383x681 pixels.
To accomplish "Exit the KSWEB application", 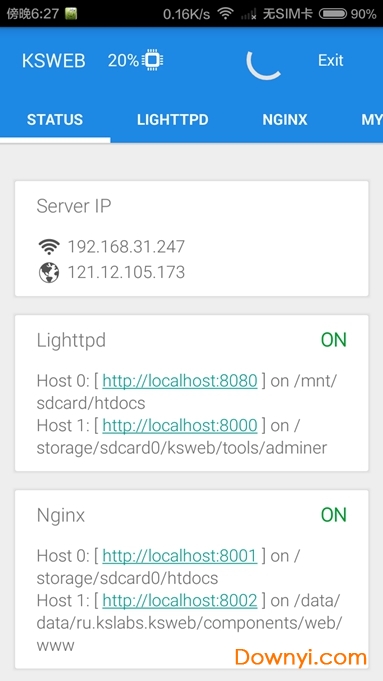I will click(330, 60).
